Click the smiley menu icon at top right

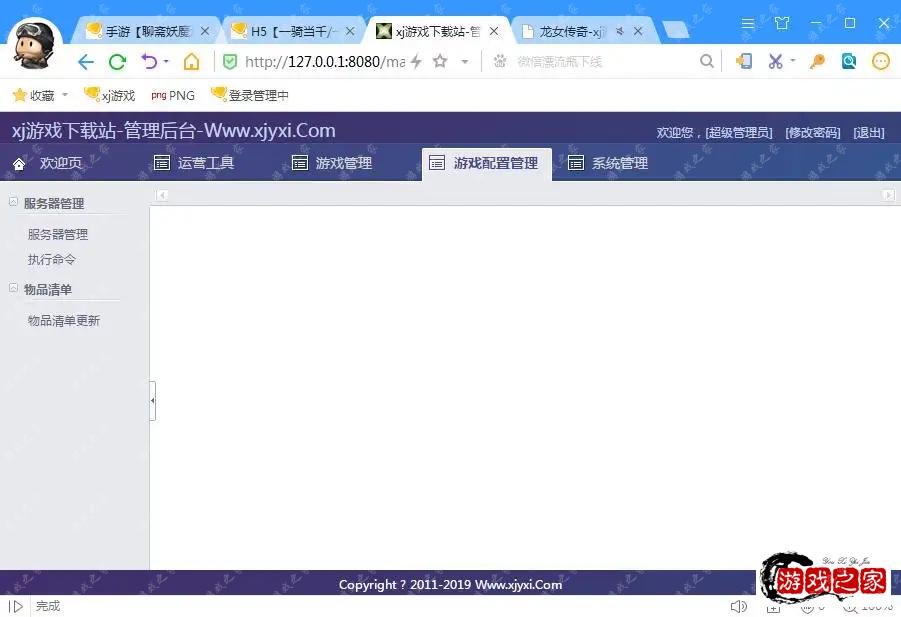tap(880, 61)
